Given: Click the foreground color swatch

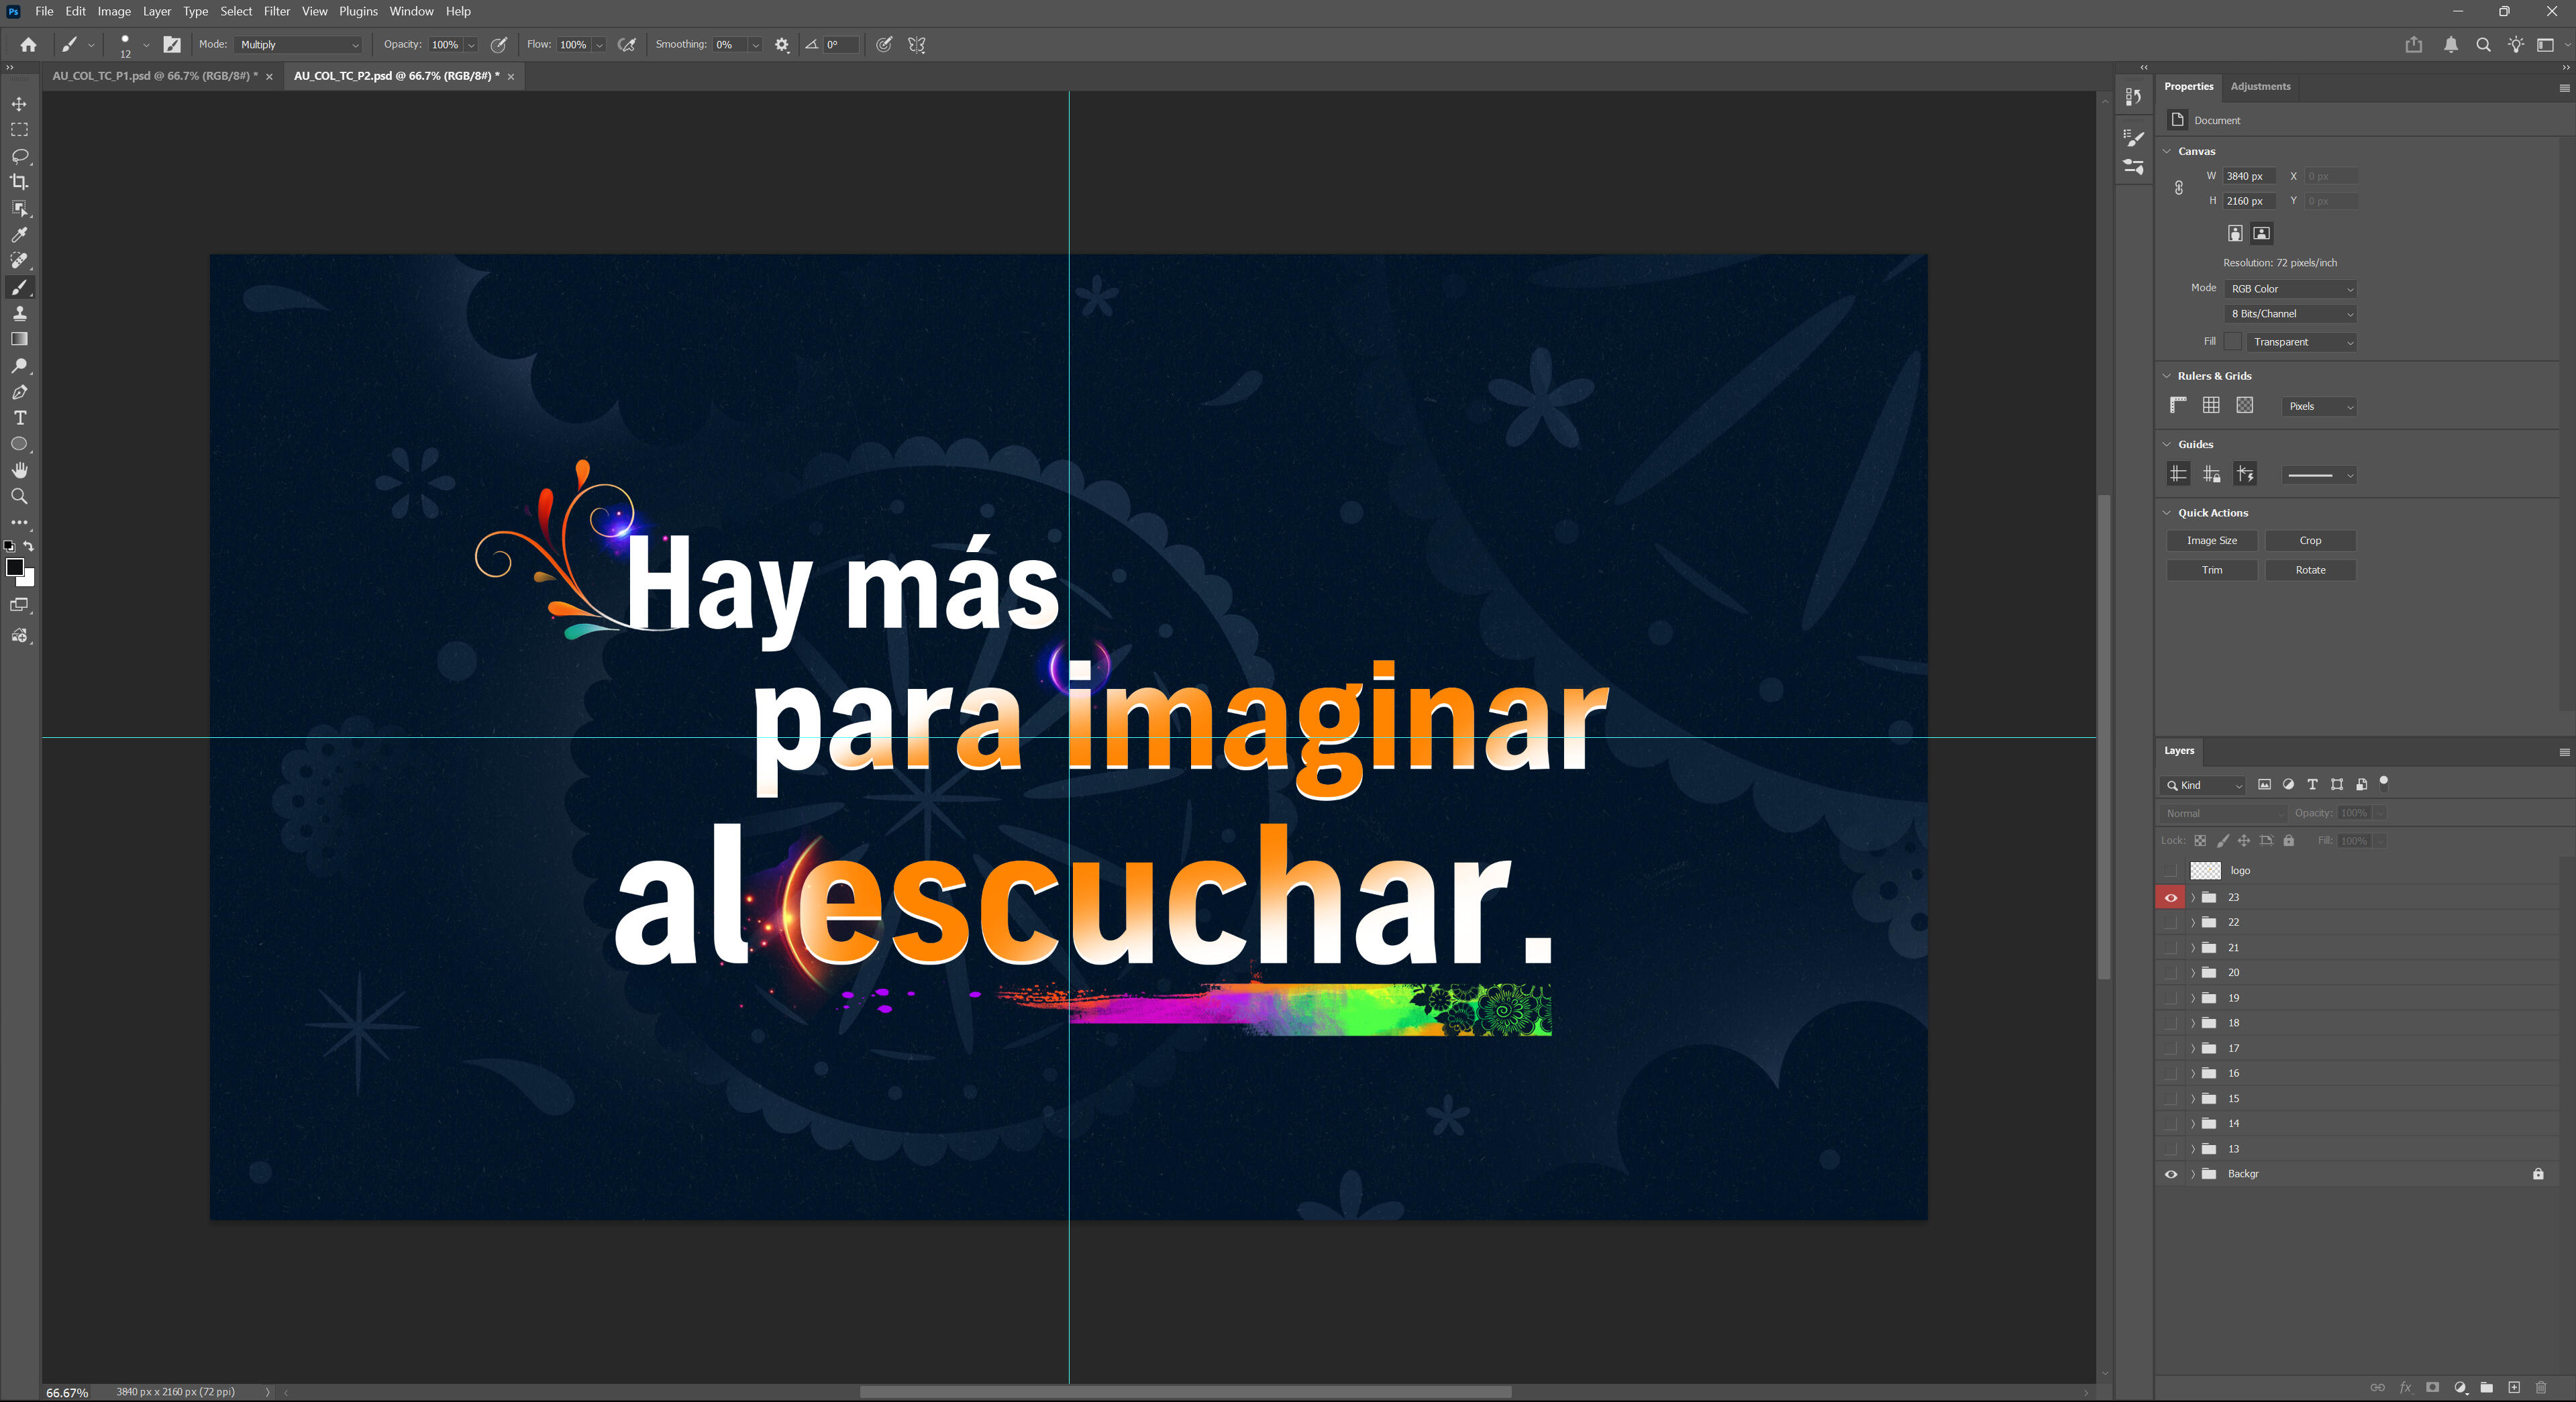Looking at the screenshot, I should [14, 568].
